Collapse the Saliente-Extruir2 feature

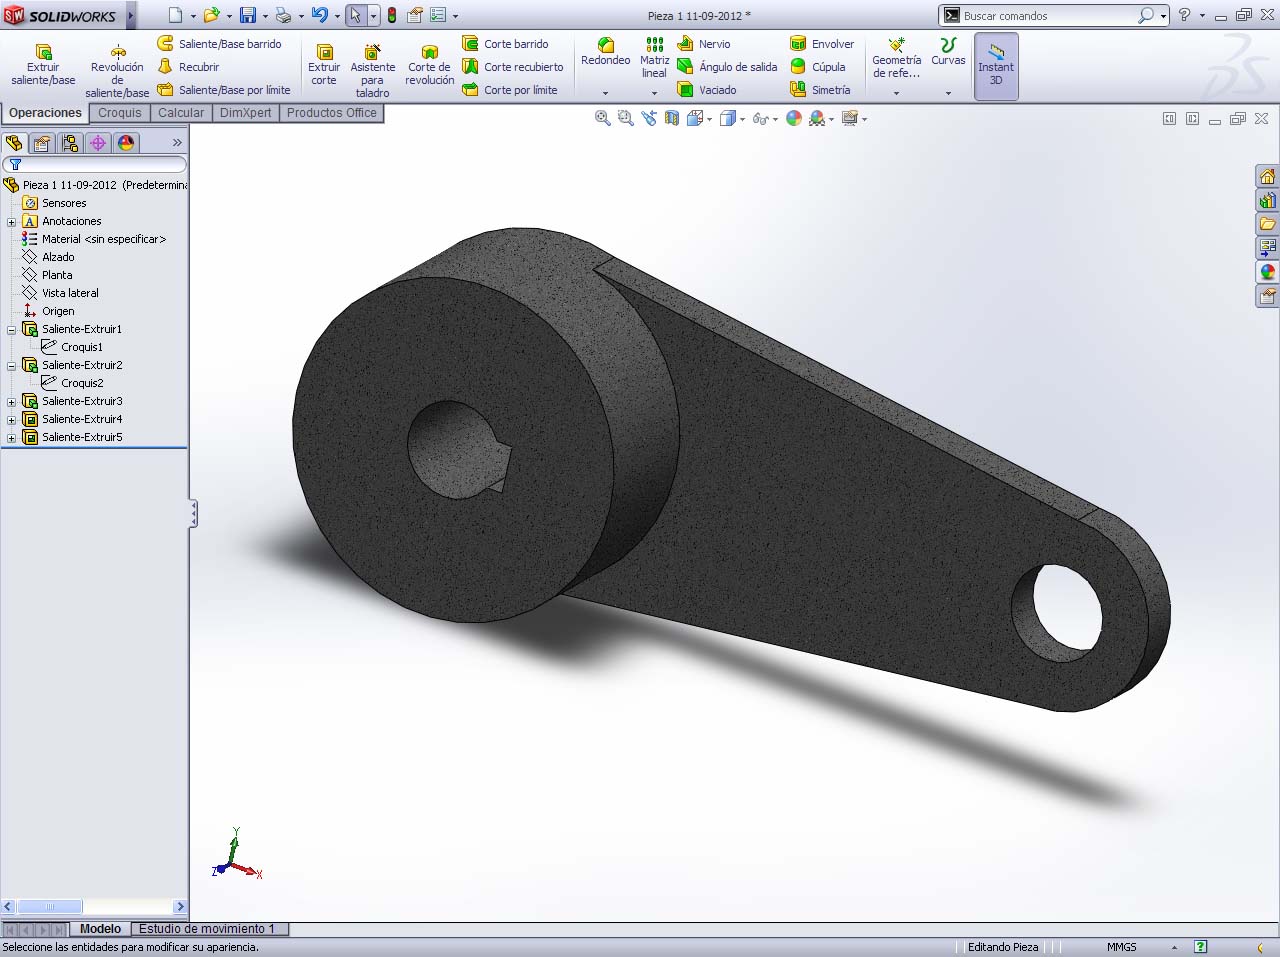[12, 365]
